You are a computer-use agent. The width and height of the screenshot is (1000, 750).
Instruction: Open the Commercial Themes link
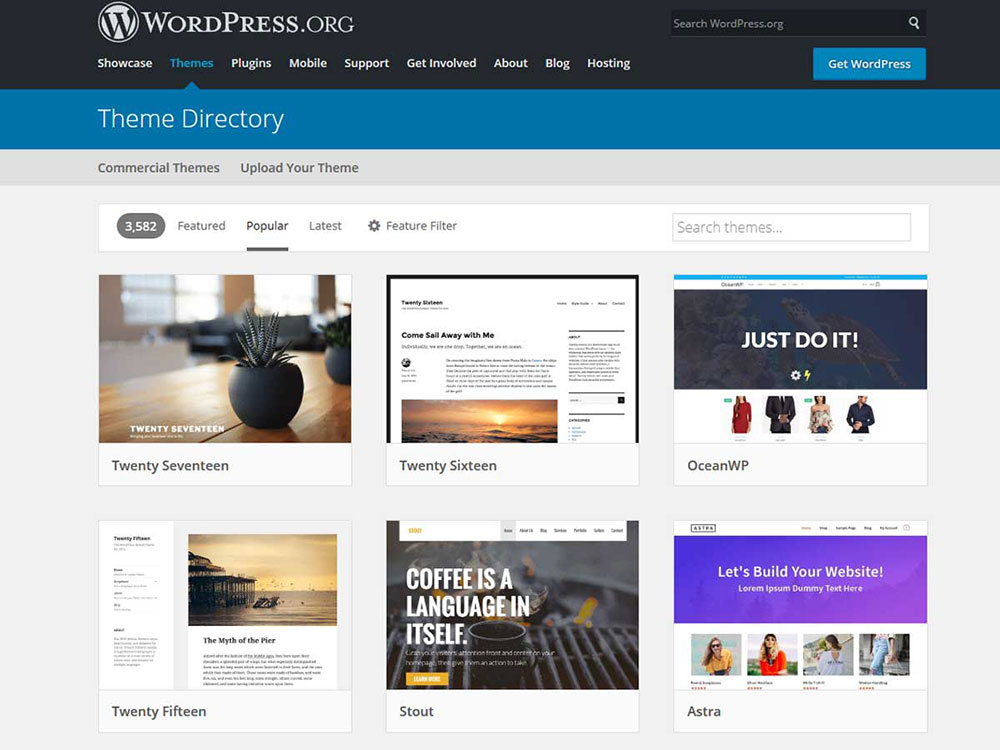(x=159, y=168)
